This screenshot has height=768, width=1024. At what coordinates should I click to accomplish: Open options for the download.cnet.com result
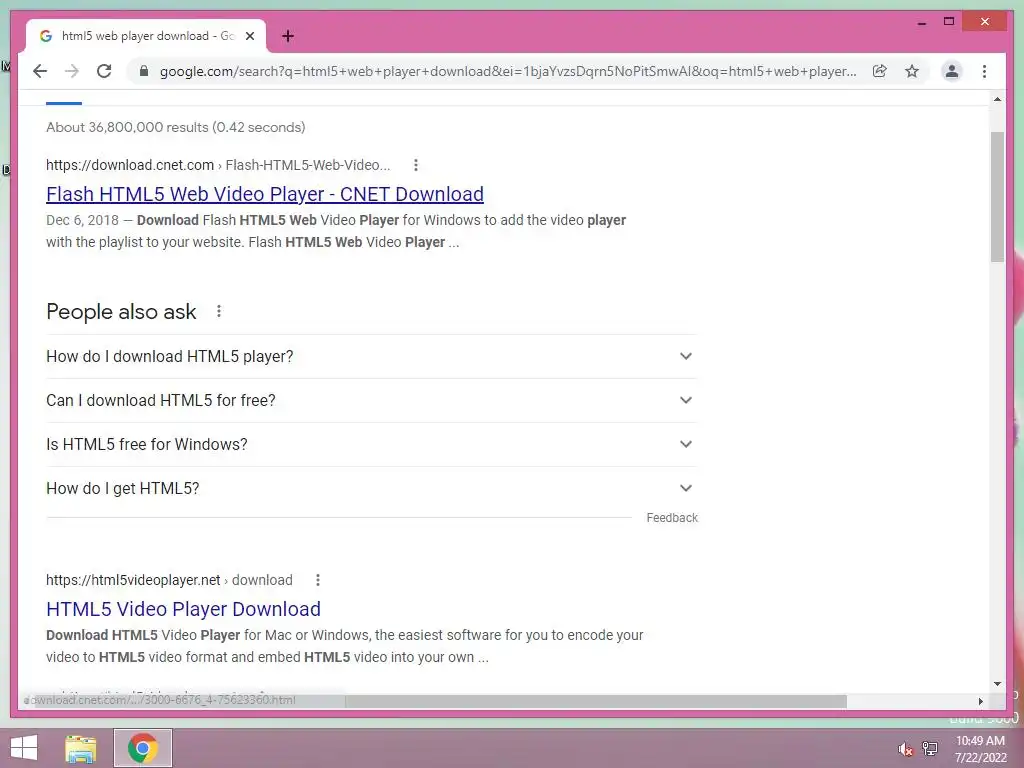(415, 165)
